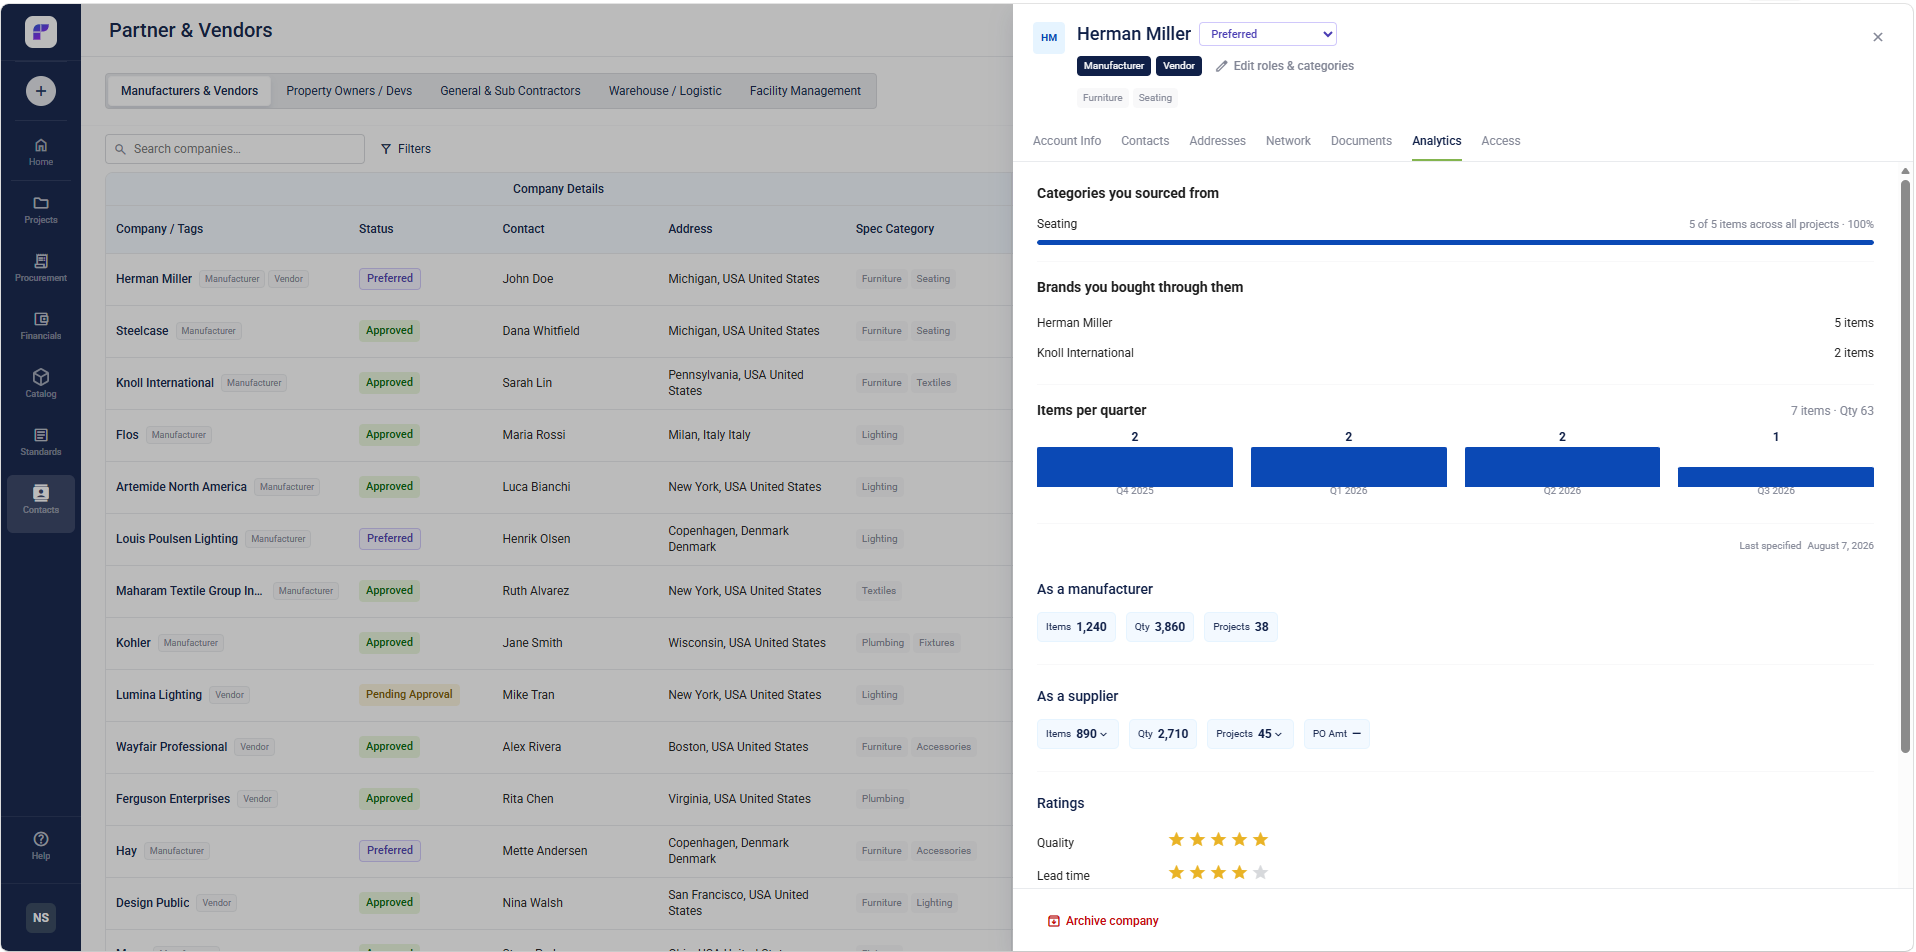Click the Seating category progress bar
This screenshot has height=952, width=1916.
coord(1455,242)
